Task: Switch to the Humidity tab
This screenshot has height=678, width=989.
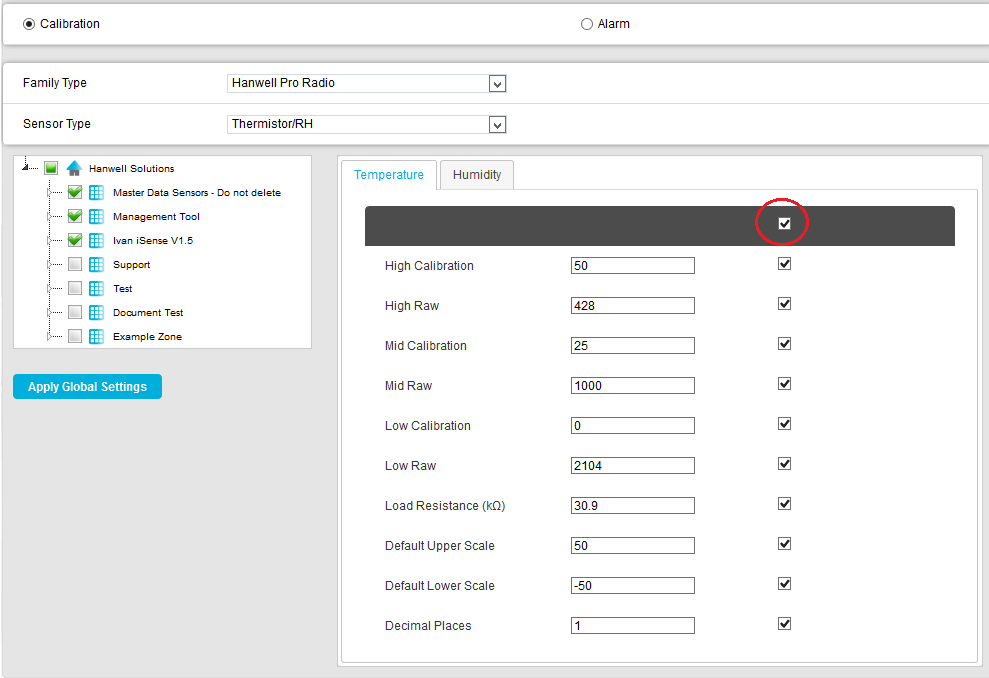Action: (477, 175)
